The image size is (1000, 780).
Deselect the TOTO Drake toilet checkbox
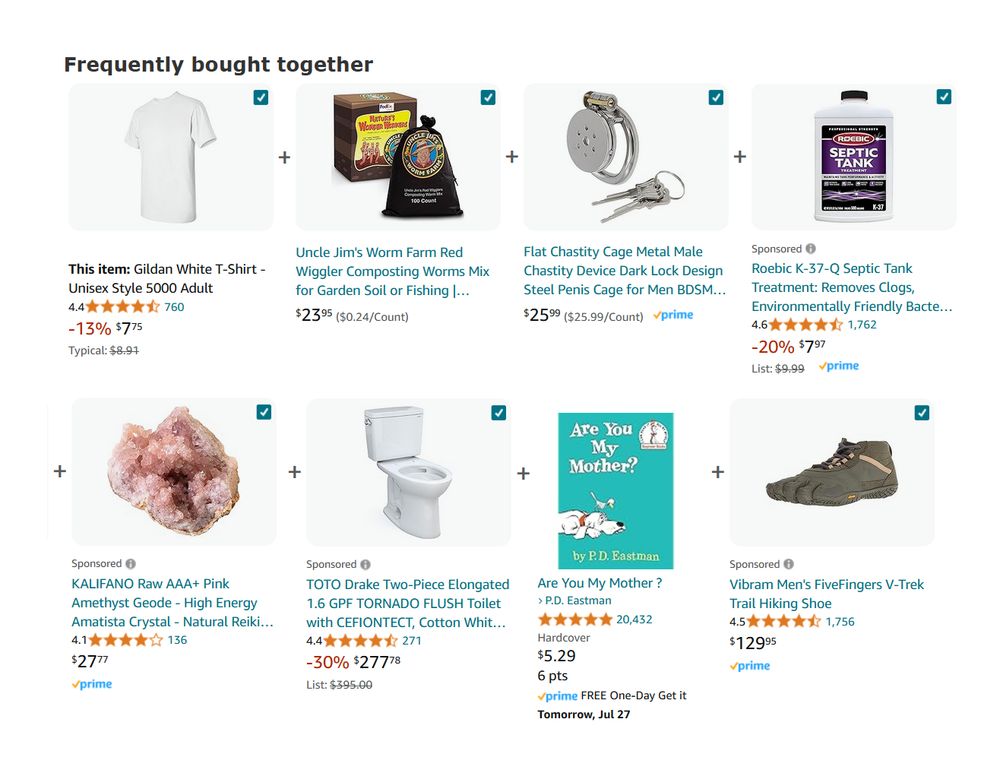[498, 413]
